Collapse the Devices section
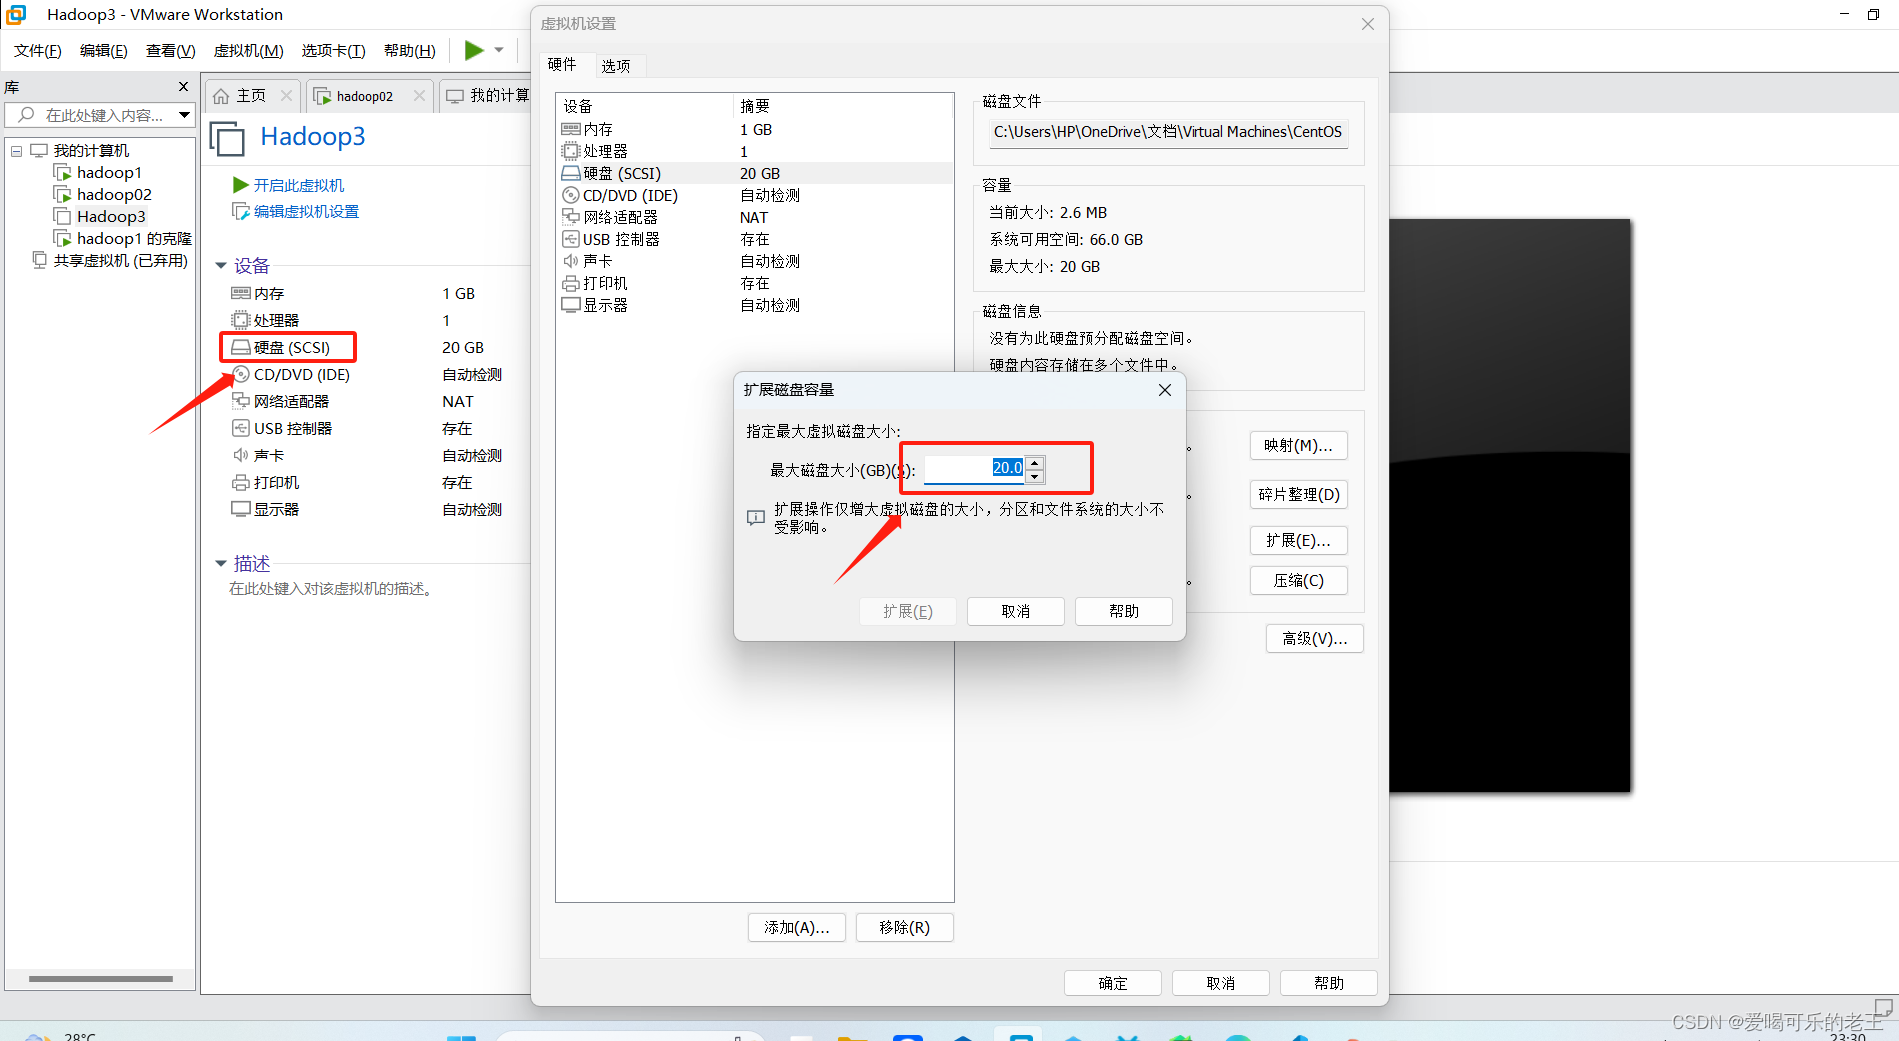 tap(221, 266)
